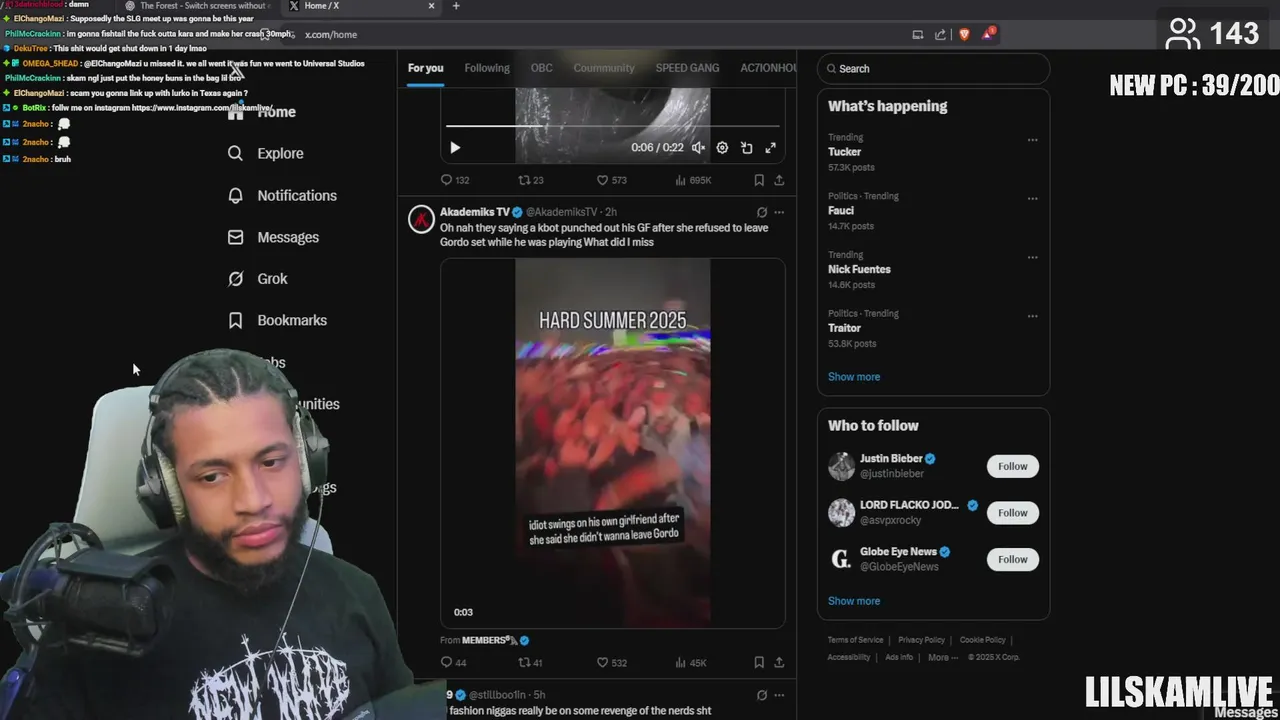Open more options on Akademiks TV post
This screenshot has height=720, width=1280.
(x=779, y=212)
